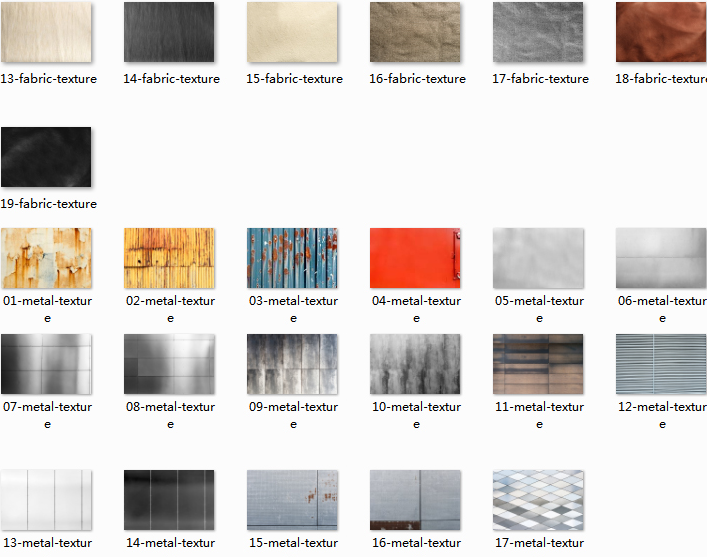This screenshot has width=707, height=557.
Task: Choose the red 04-metal-texture thumbnail
Action: tap(415, 258)
